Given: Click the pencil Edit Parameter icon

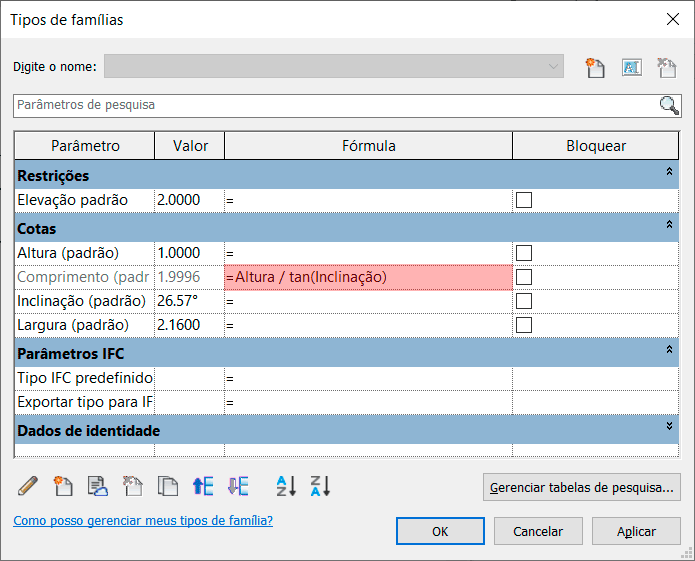Looking at the screenshot, I should (28, 487).
